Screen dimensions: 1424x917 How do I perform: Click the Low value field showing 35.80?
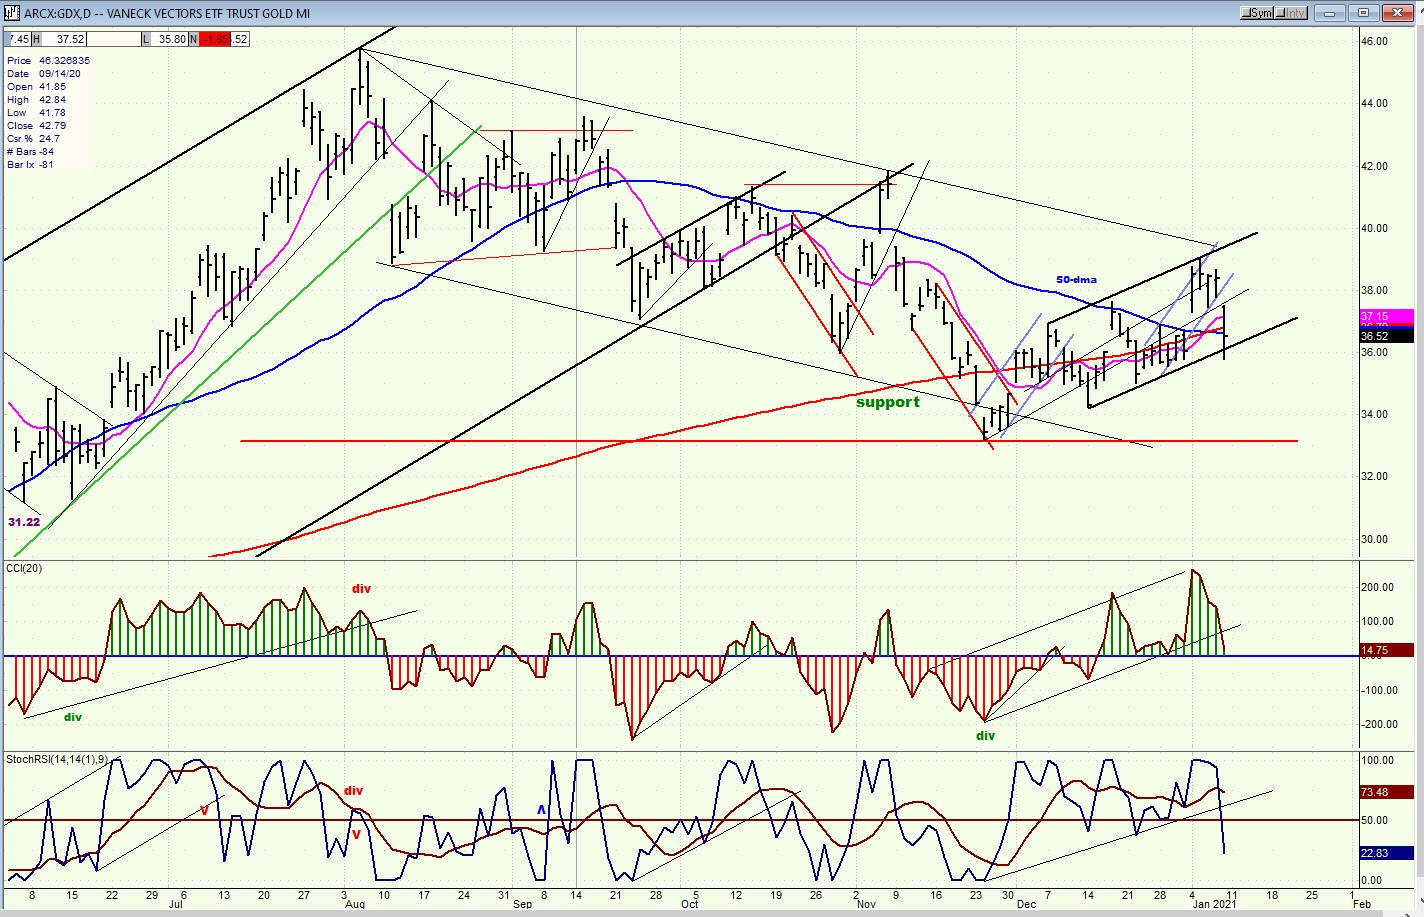pyautogui.click(x=171, y=39)
